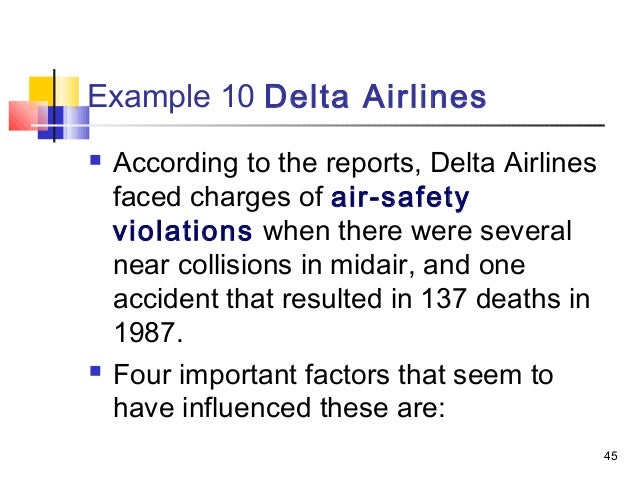Select the bold 'Delta Airlines' title text
The height and width of the screenshot is (479, 638).
tap(375, 96)
